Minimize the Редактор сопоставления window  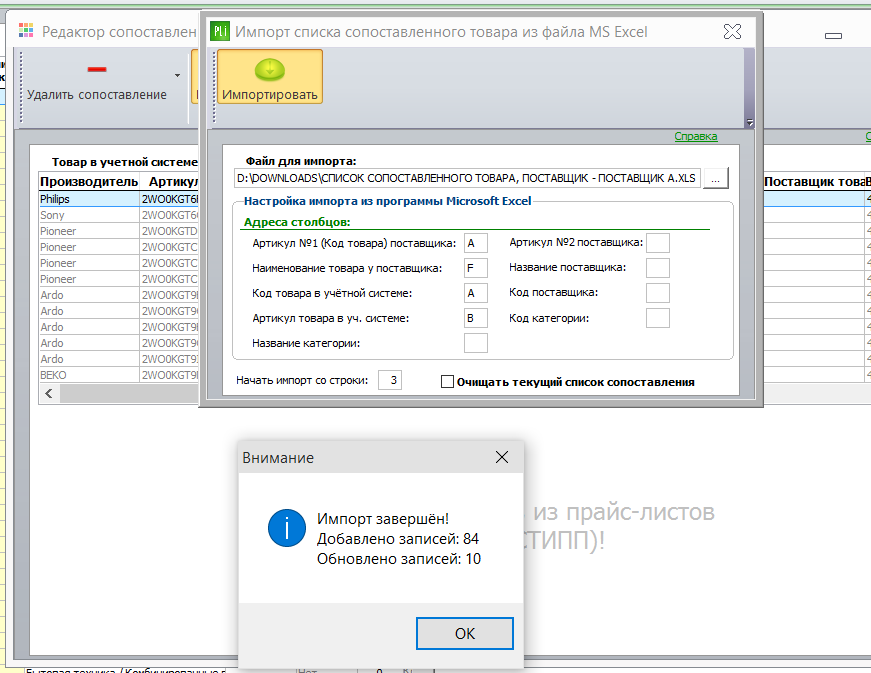coord(833,36)
